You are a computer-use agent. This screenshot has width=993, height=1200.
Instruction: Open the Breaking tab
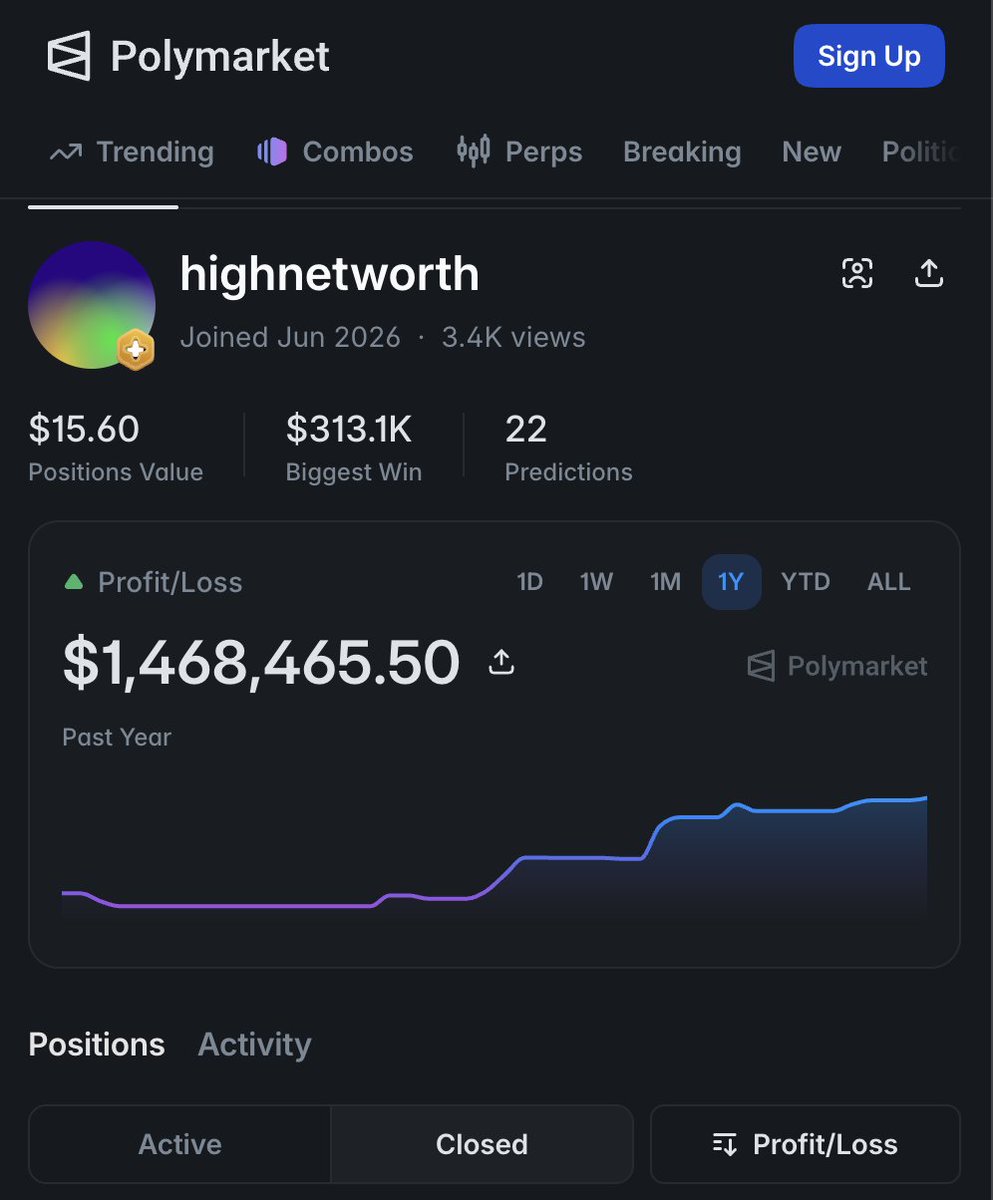point(682,152)
